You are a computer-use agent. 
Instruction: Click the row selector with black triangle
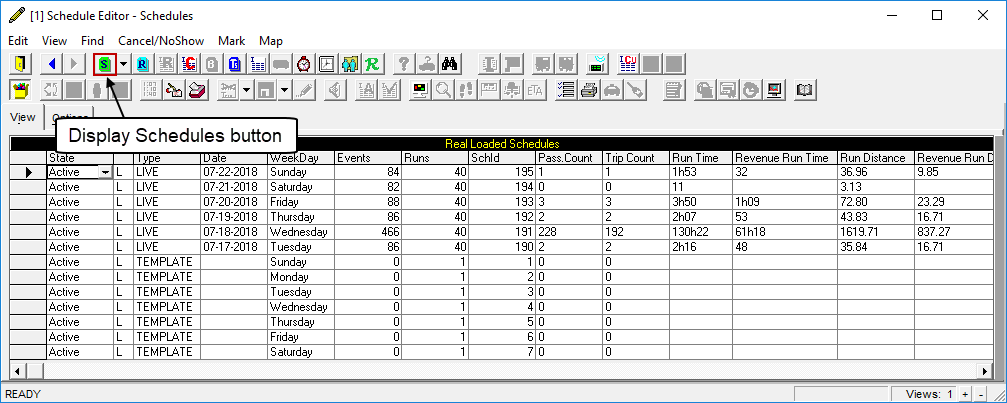28,172
